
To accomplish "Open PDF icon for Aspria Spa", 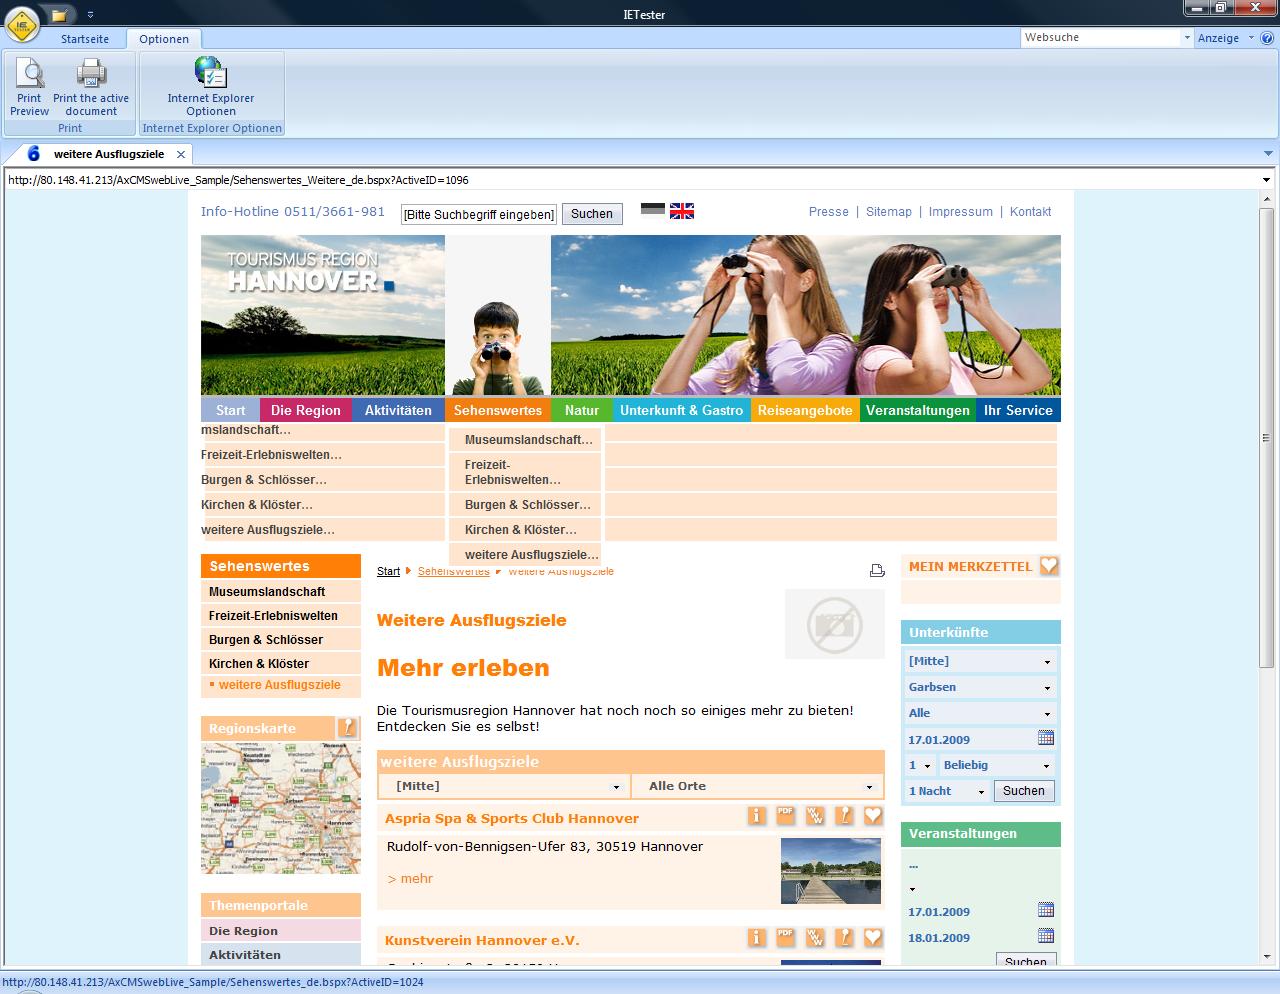I will click(x=786, y=816).
